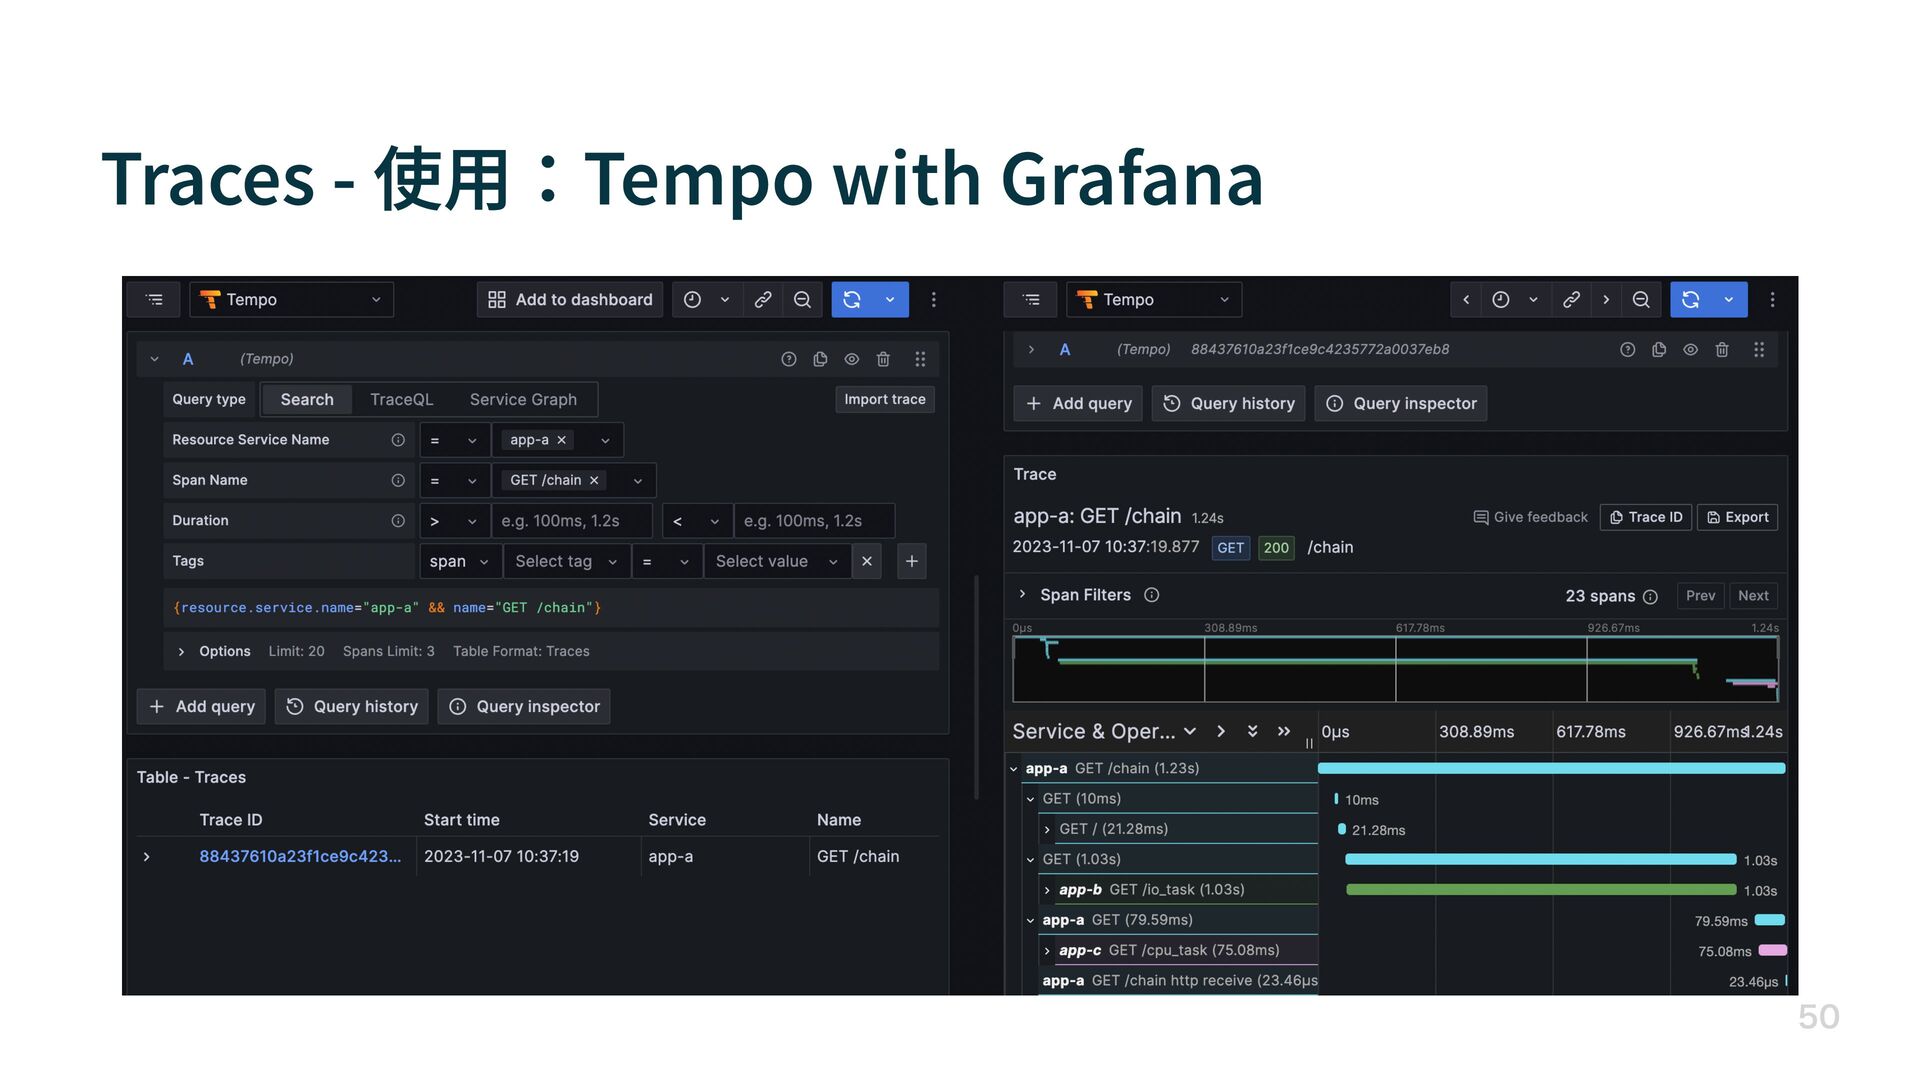Collapse app-a GET /chain (1.23s) span
Viewport: 1920px width, 1080px height.
click(x=1014, y=769)
